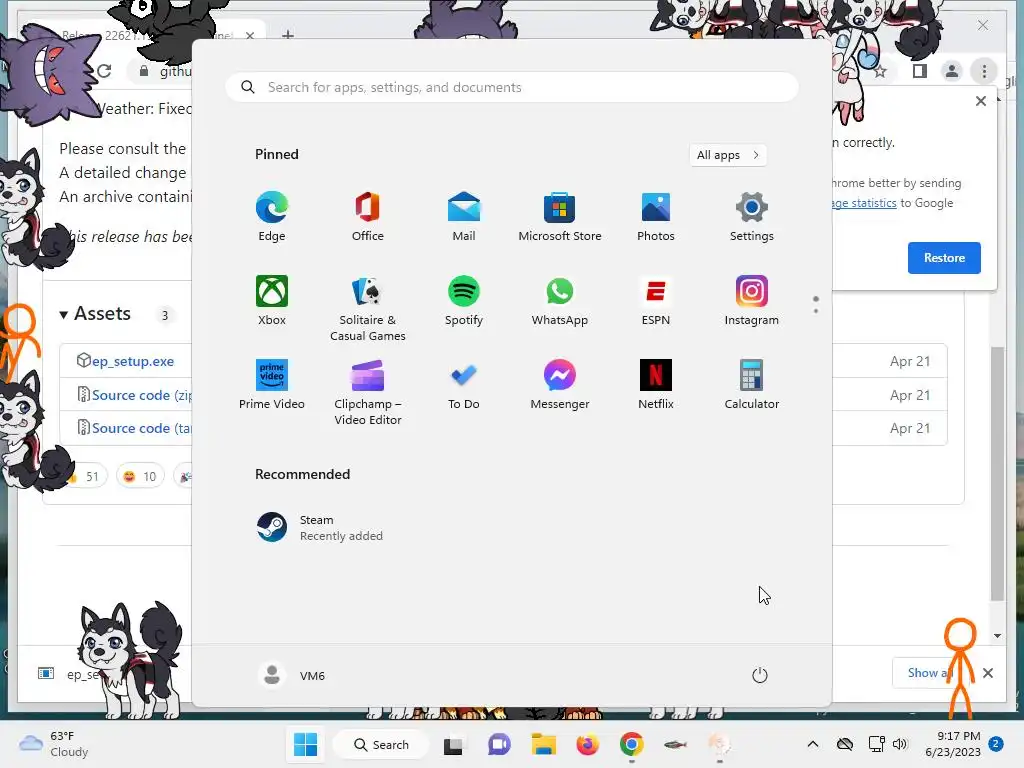The width and height of the screenshot is (1024, 768).
Task: Open the Instagram app
Action: point(752,301)
